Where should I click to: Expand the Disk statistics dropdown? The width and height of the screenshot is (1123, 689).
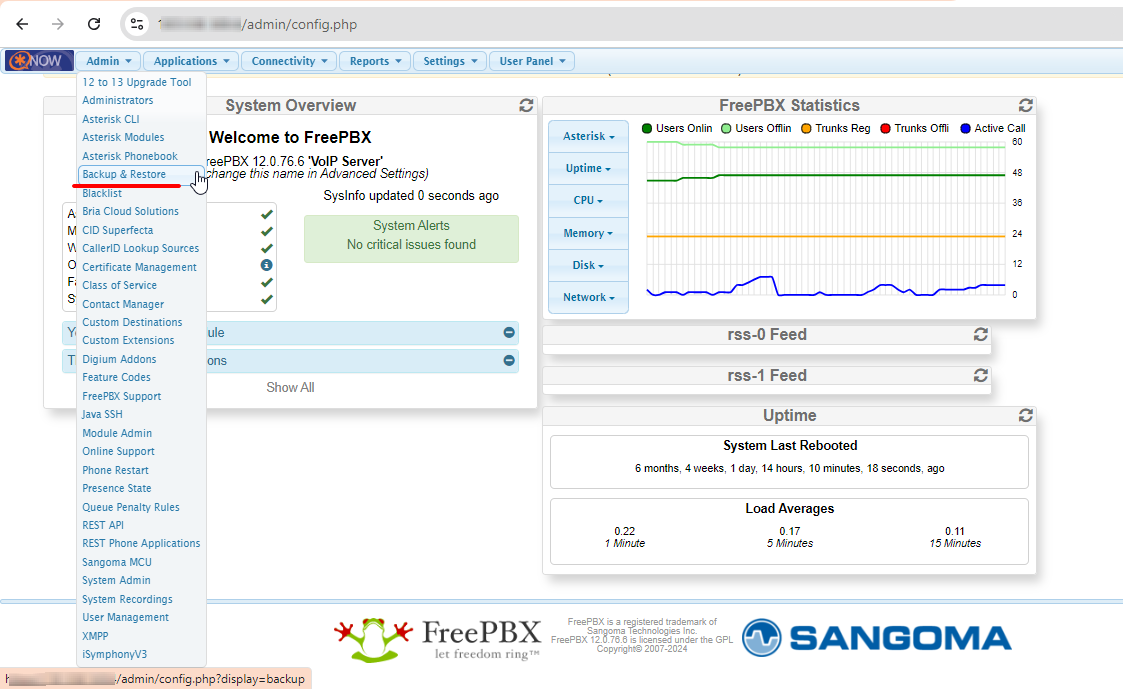588,265
